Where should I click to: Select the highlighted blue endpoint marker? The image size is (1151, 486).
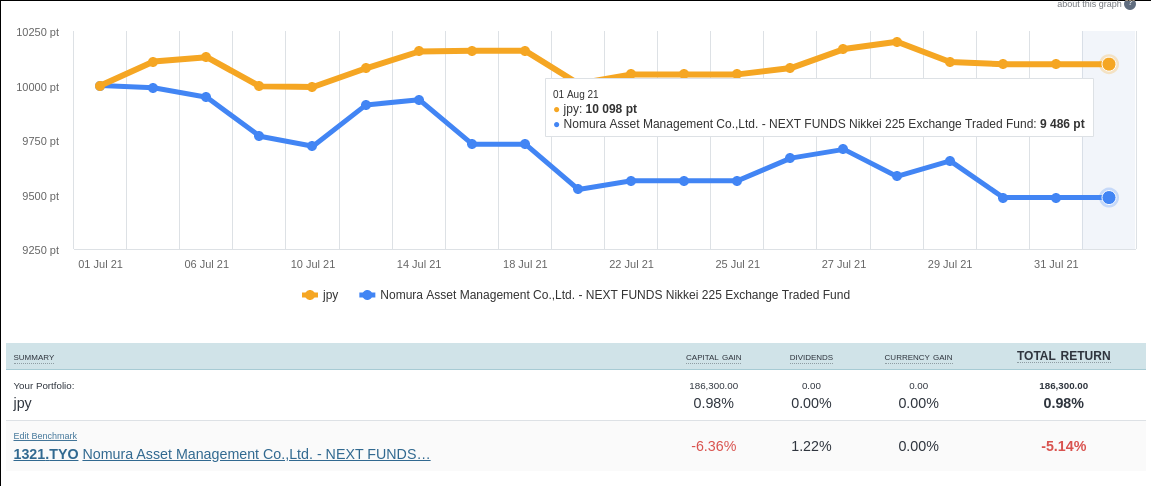(x=1108, y=198)
